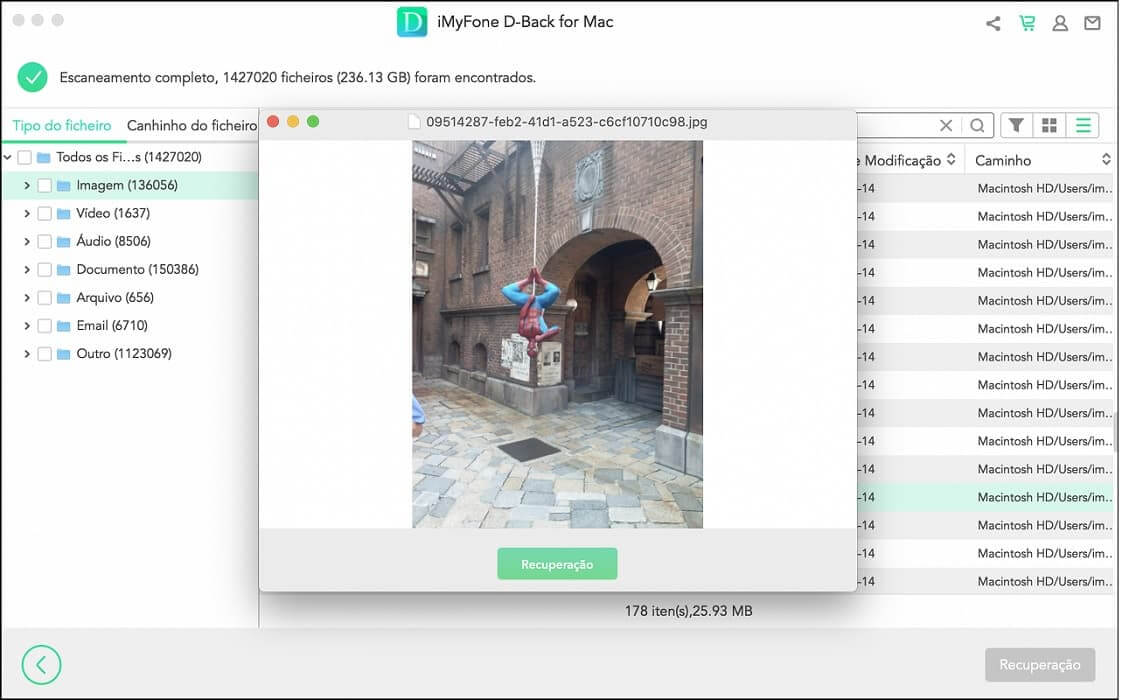Image resolution: width=1122 pixels, height=700 pixels.
Task: Check the Documento checkbox
Action: click(44, 270)
